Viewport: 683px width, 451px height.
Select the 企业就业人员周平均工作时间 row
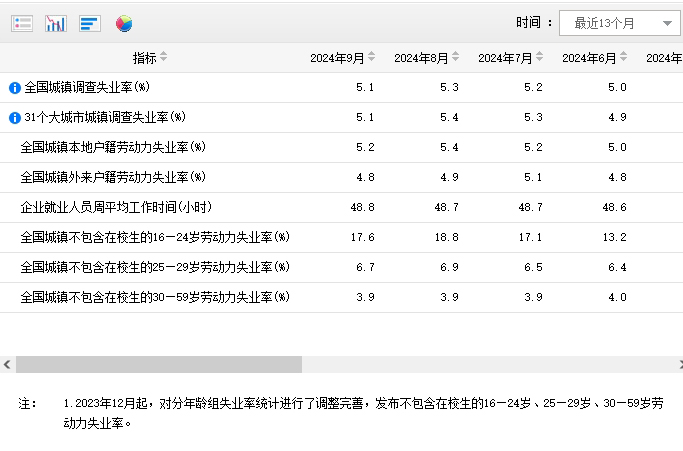click(x=116, y=207)
